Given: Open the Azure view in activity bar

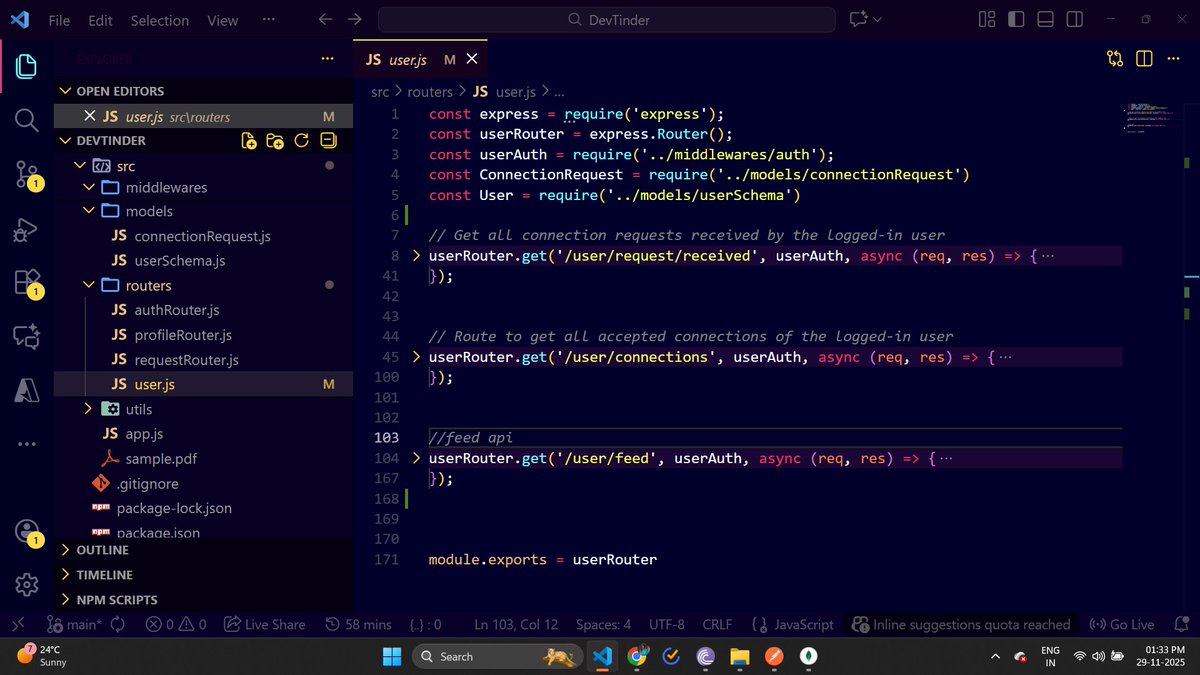Looking at the screenshot, I should click(x=26, y=391).
